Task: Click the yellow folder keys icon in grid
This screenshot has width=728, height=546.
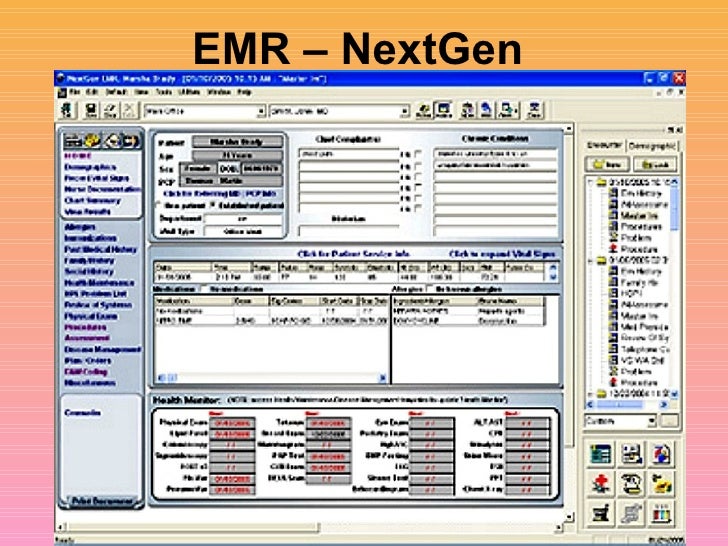Action: click(661, 484)
